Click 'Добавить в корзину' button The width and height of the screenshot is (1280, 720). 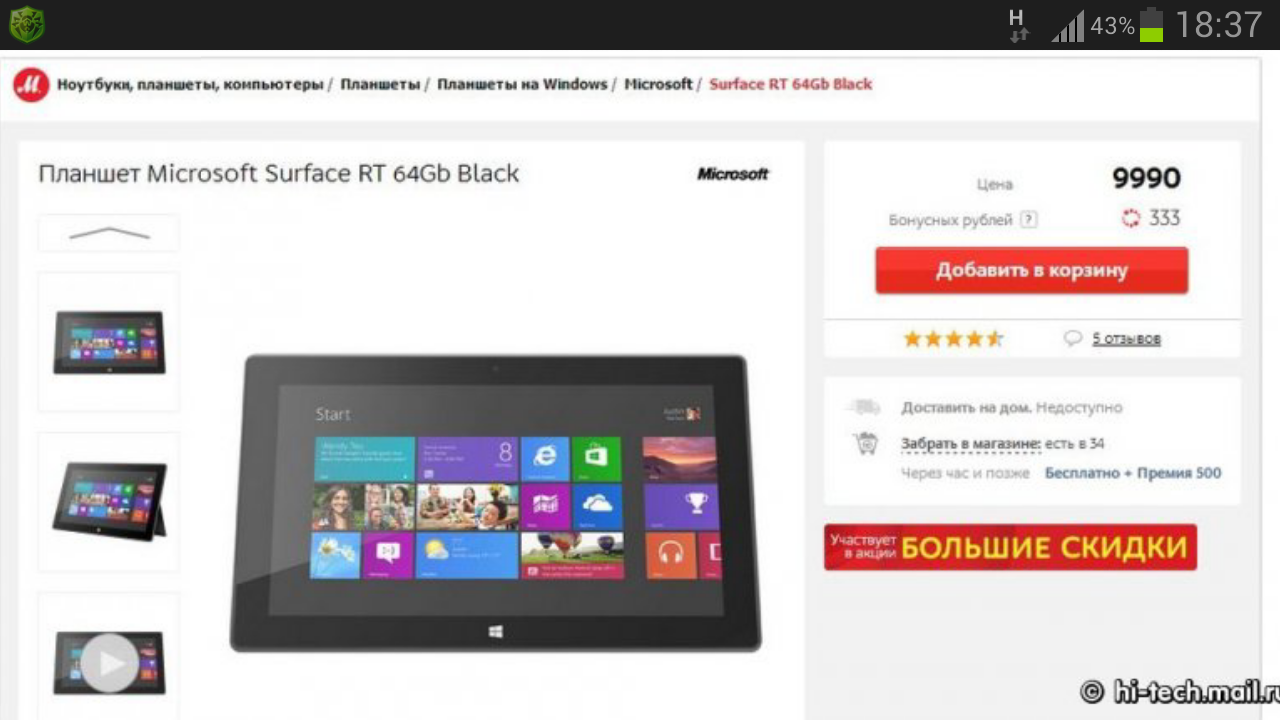1032,271
